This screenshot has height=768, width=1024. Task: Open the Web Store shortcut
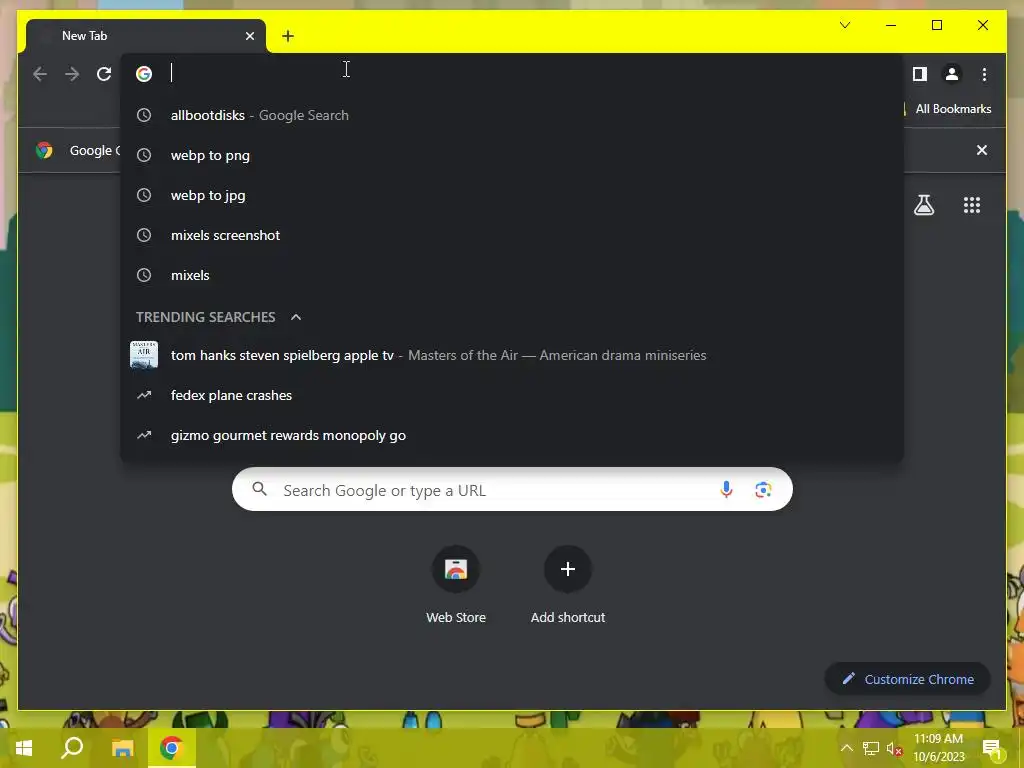(x=456, y=585)
